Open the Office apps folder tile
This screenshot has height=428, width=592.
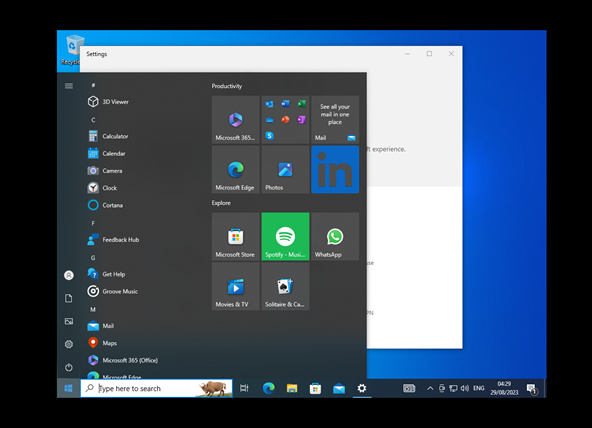285,120
